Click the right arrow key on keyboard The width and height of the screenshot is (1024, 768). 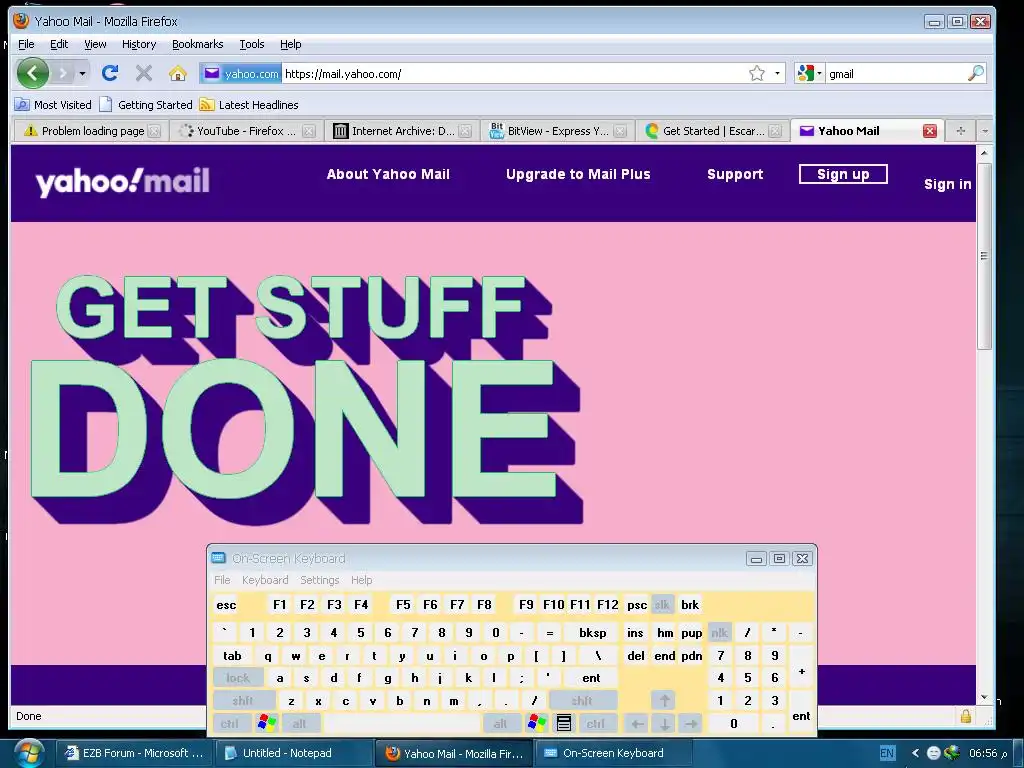[x=691, y=723]
